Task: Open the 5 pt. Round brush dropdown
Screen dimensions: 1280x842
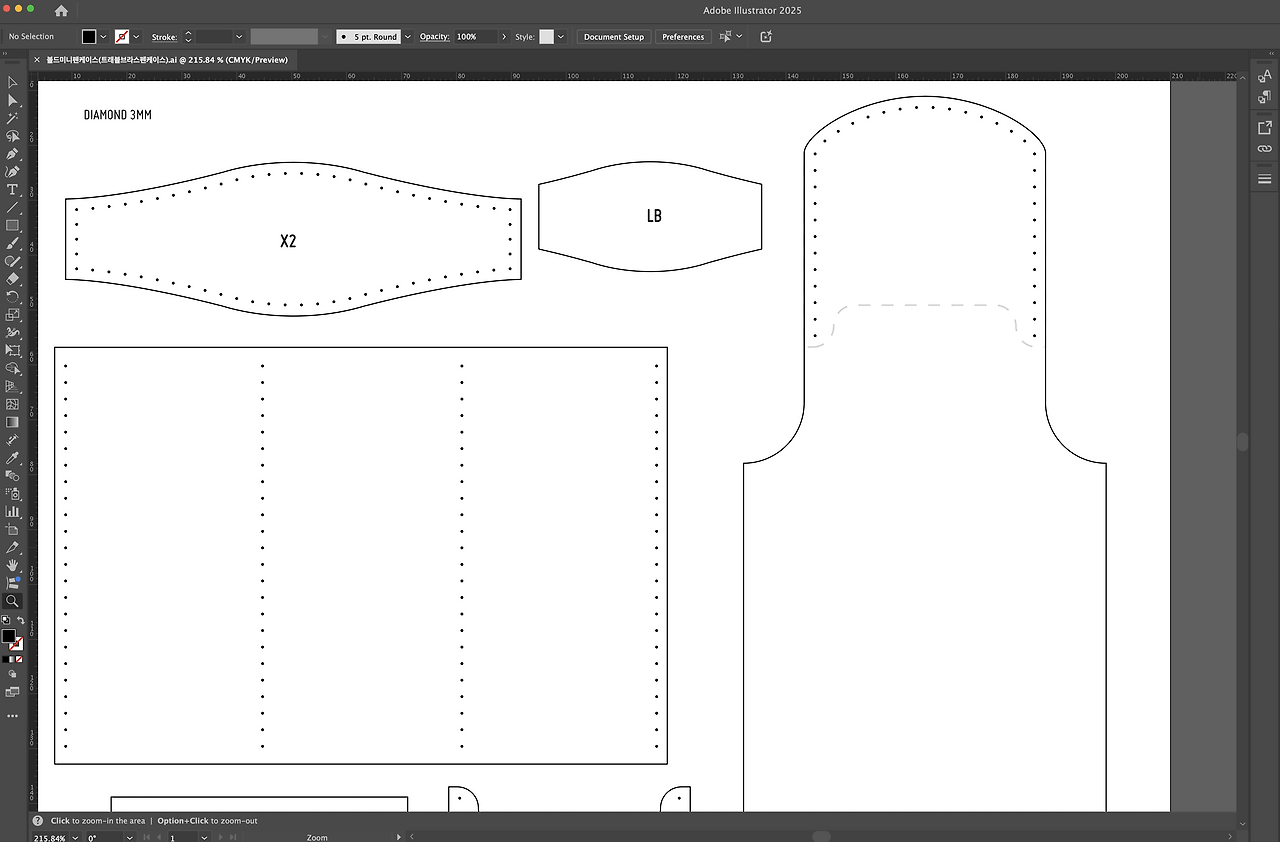Action: coord(408,37)
